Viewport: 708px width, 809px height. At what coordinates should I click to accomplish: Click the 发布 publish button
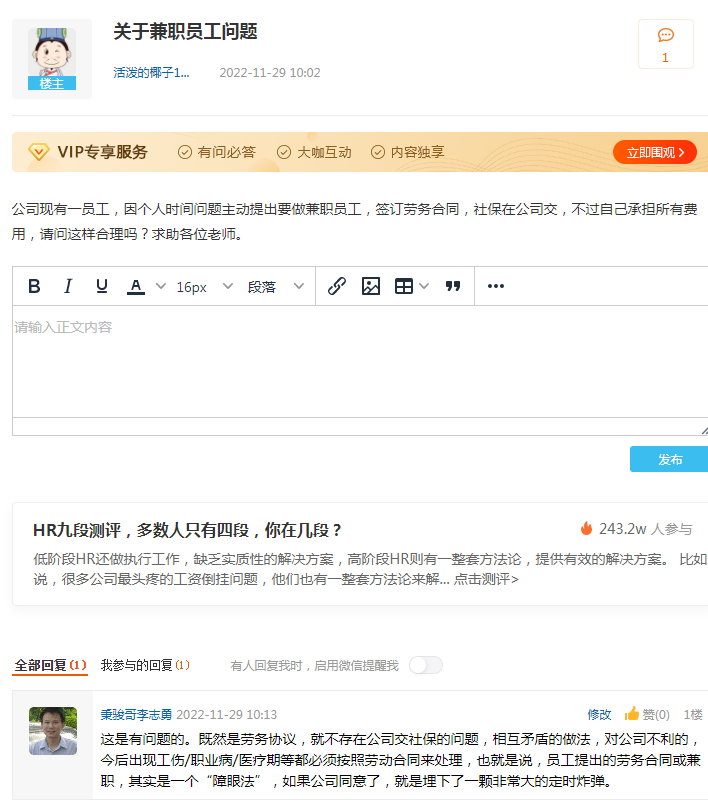tap(669, 459)
